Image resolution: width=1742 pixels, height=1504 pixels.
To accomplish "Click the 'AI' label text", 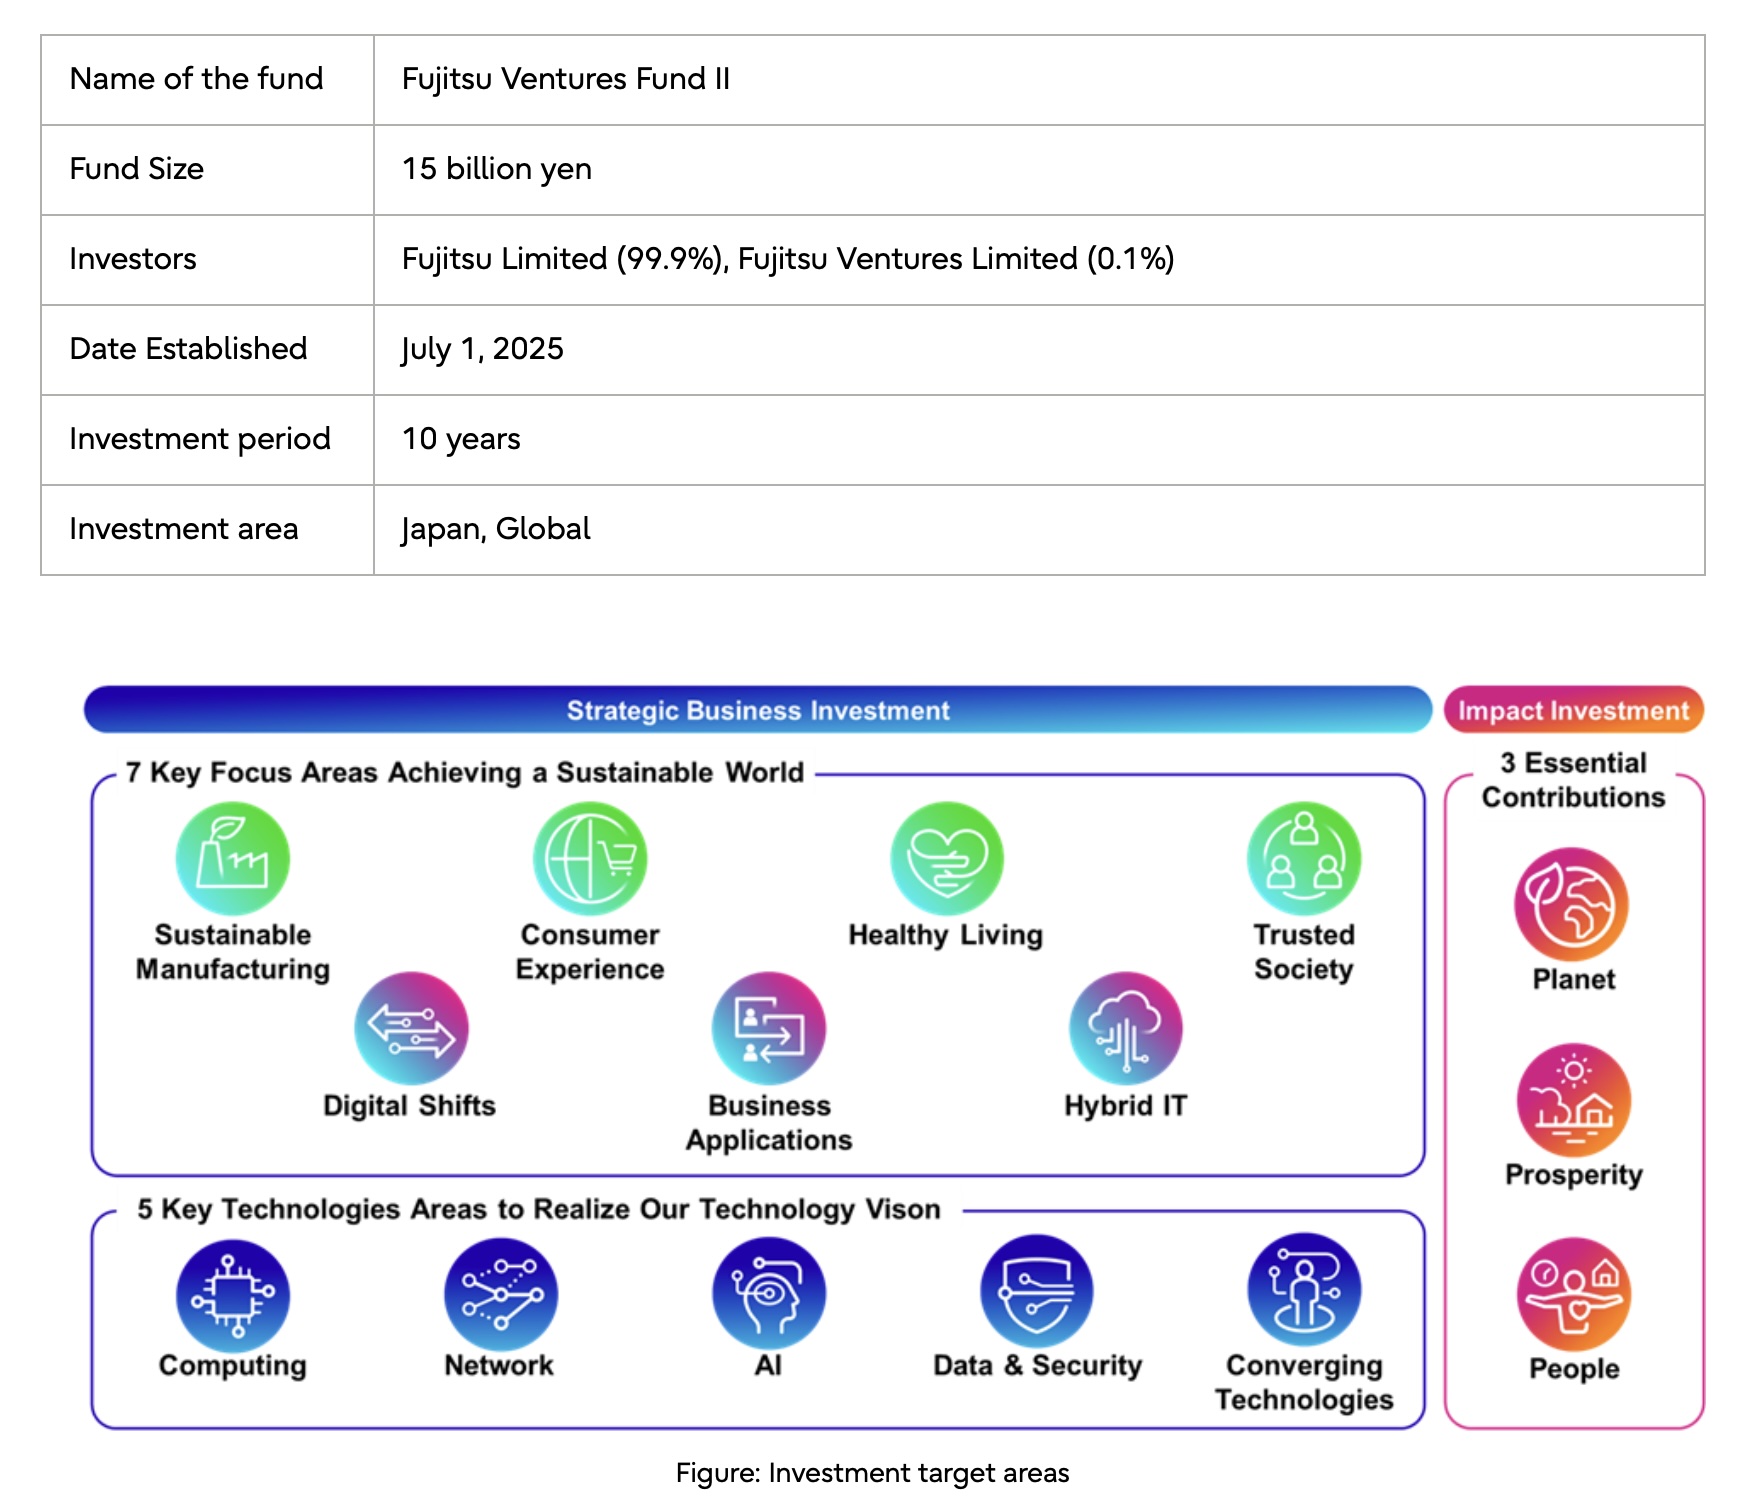I will pos(768,1366).
